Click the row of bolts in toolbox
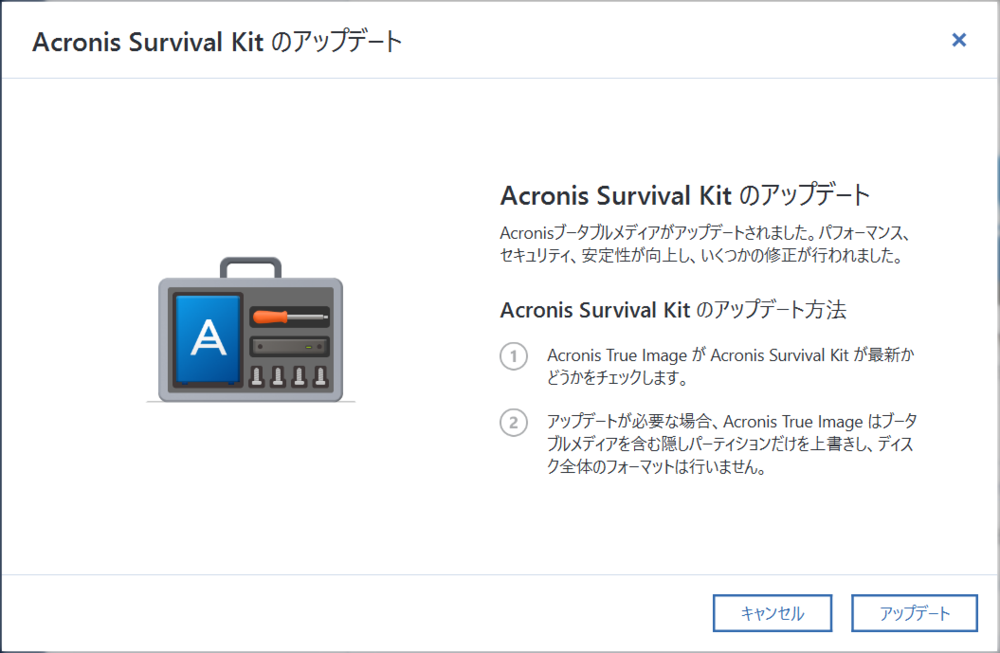1000x653 pixels. coord(289,376)
